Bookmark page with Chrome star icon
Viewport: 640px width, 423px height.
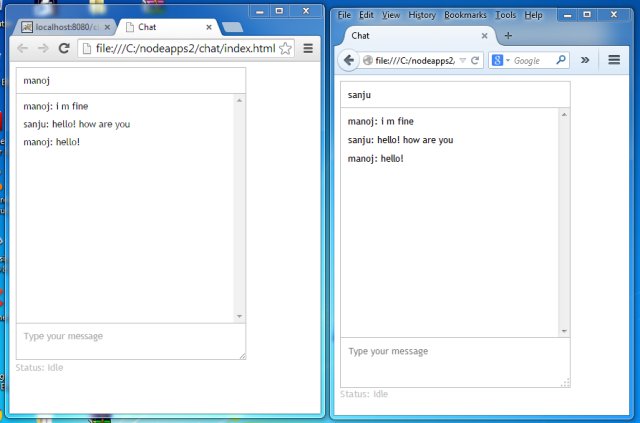[x=285, y=49]
